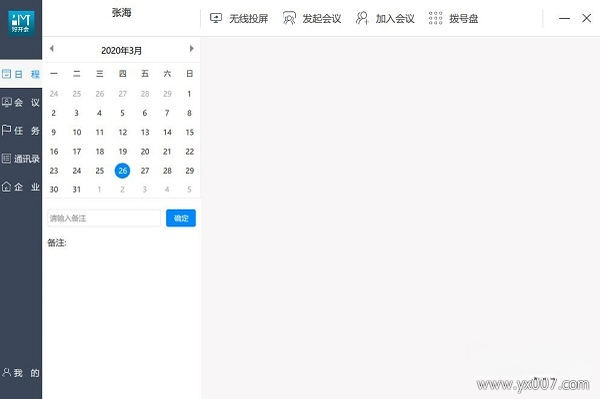Open the 会议 meeting tab
The width and height of the screenshot is (600, 399).
point(21,102)
